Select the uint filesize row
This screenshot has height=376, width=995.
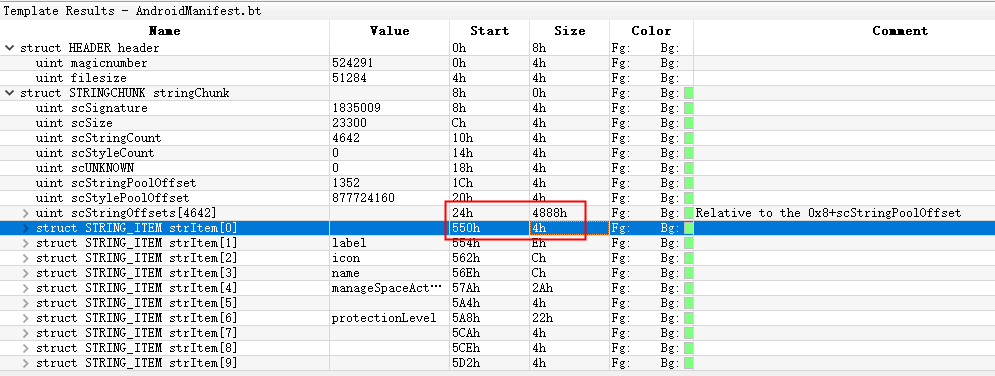(498, 78)
